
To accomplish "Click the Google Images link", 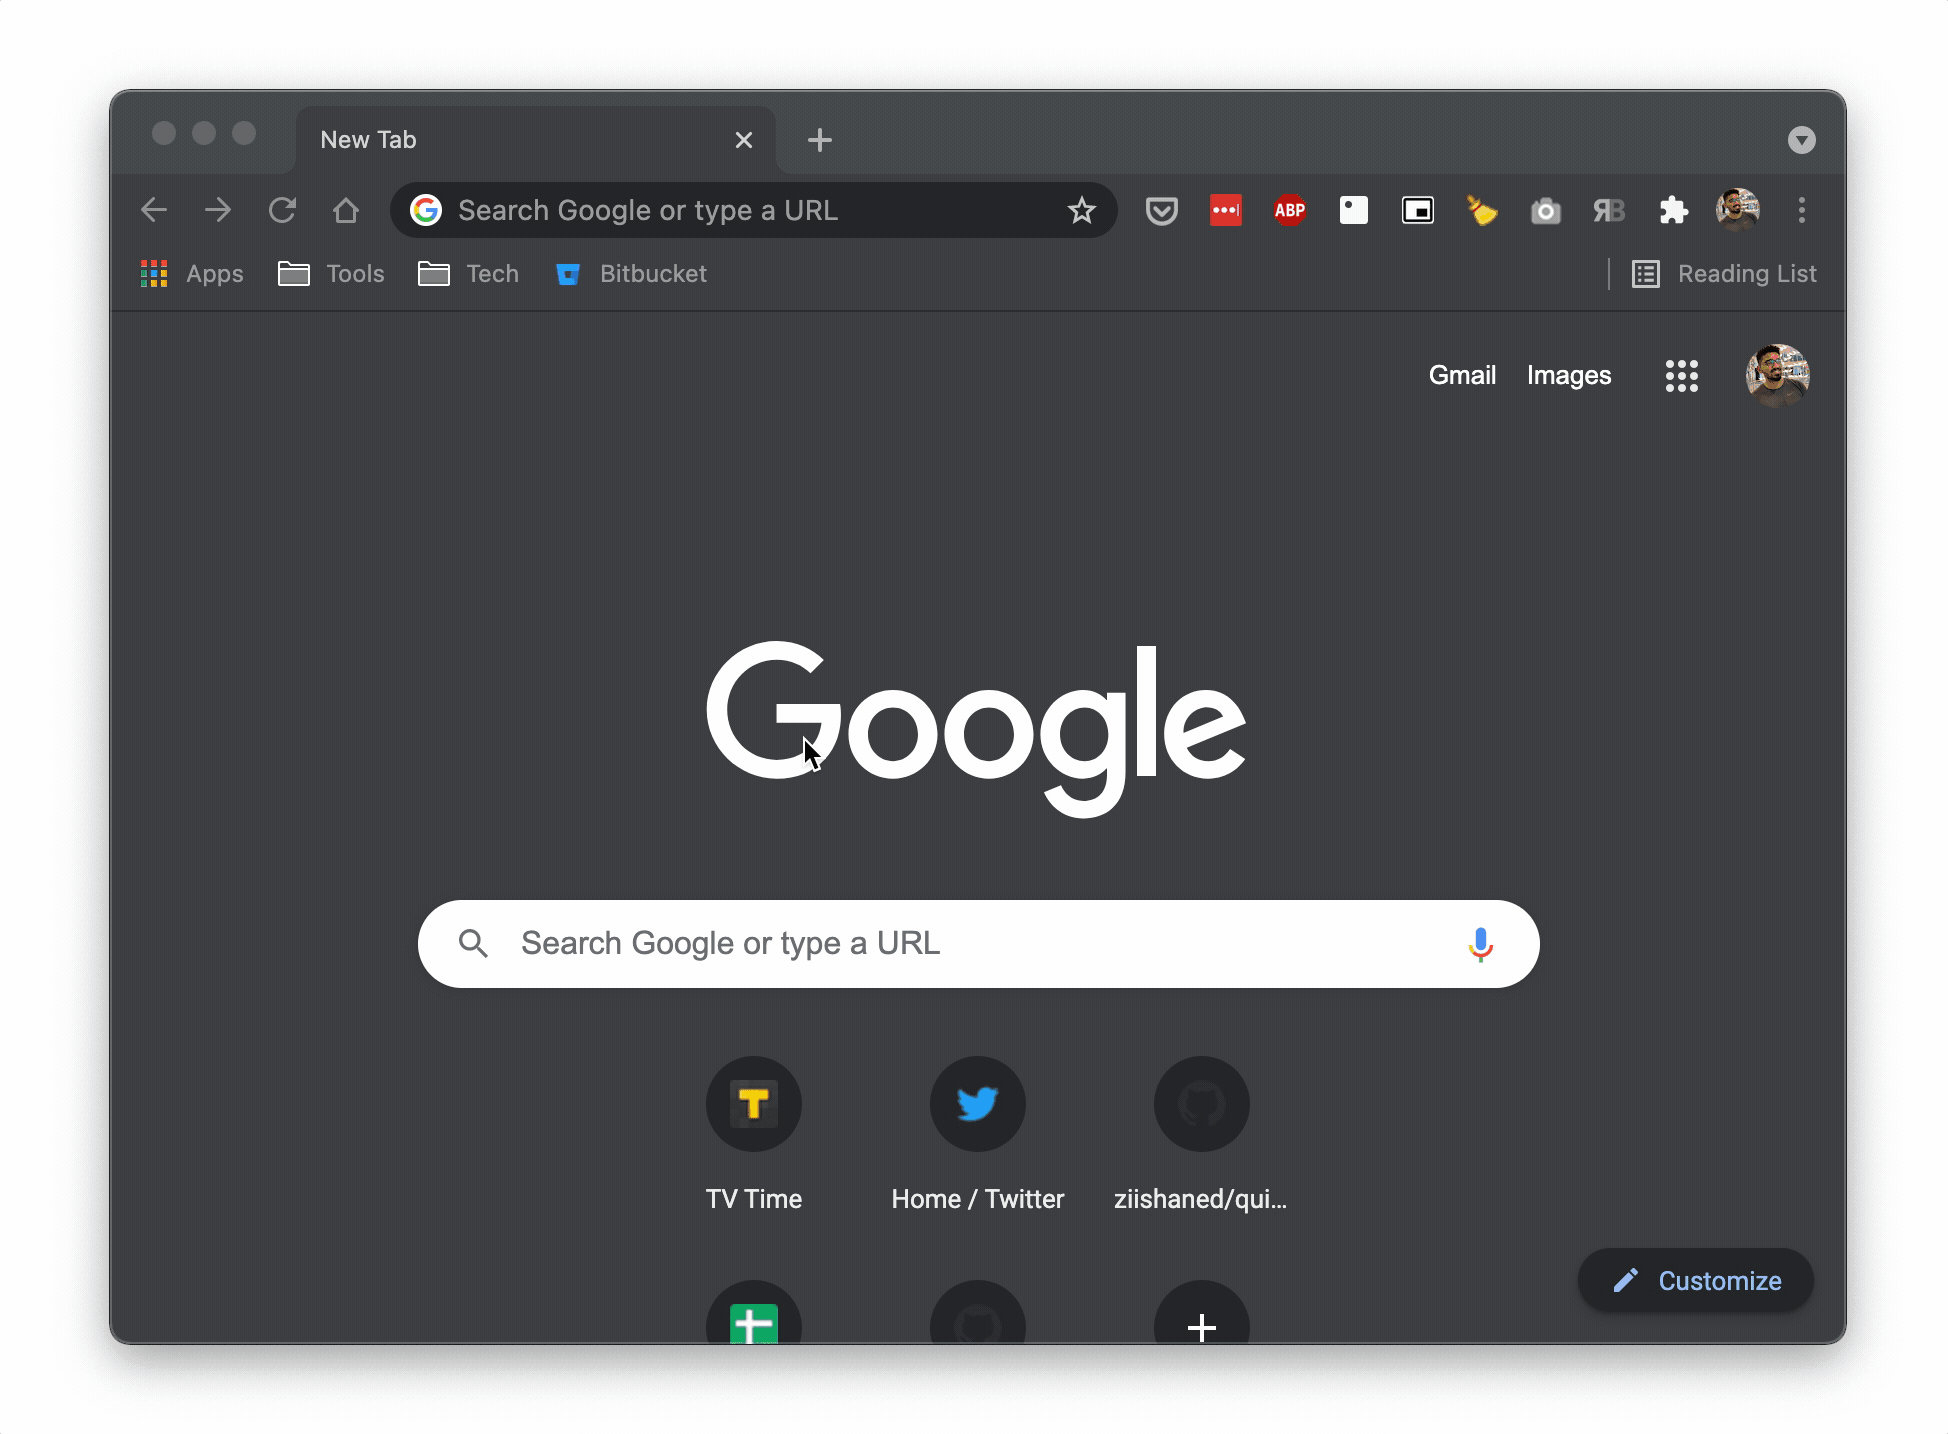I will (x=1568, y=374).
